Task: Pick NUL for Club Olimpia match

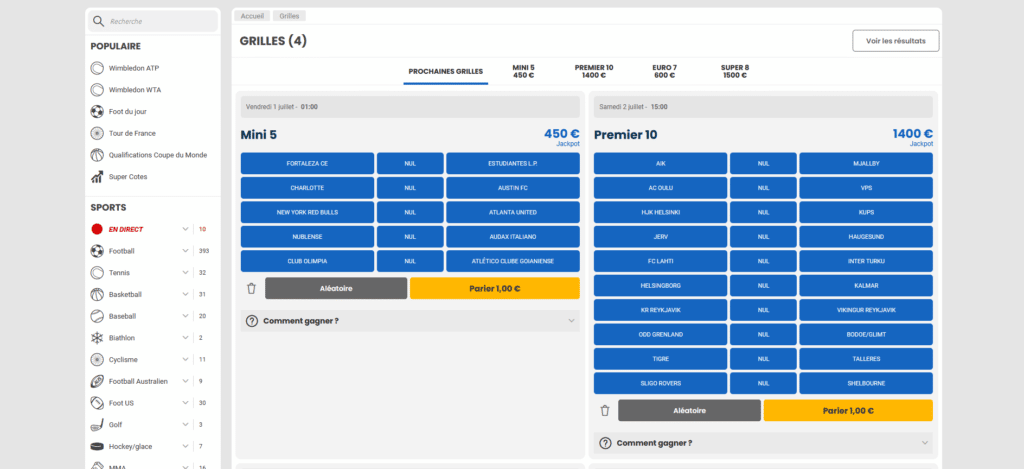Action: [x=410, y=261]
